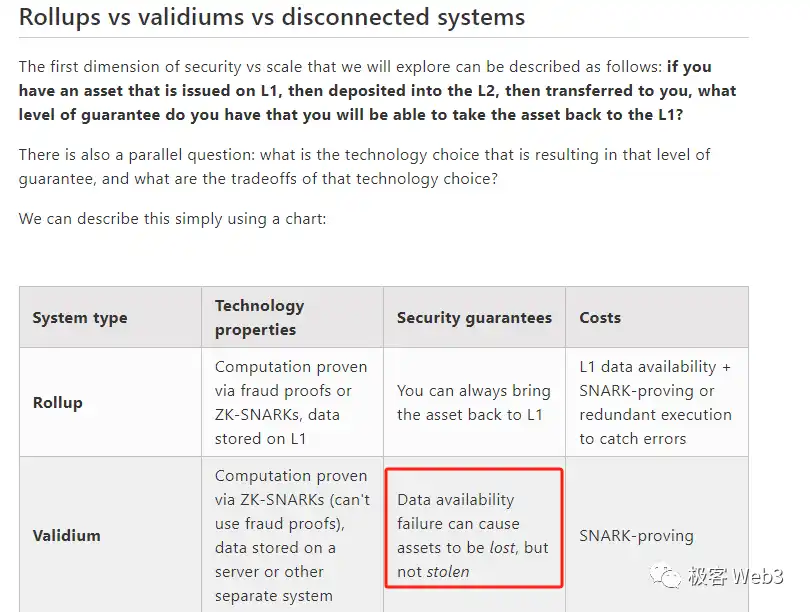Click the italic word stolen in the table
This screenshot has height=612, width=810.
pyautogui.click(x=448, y=572)
